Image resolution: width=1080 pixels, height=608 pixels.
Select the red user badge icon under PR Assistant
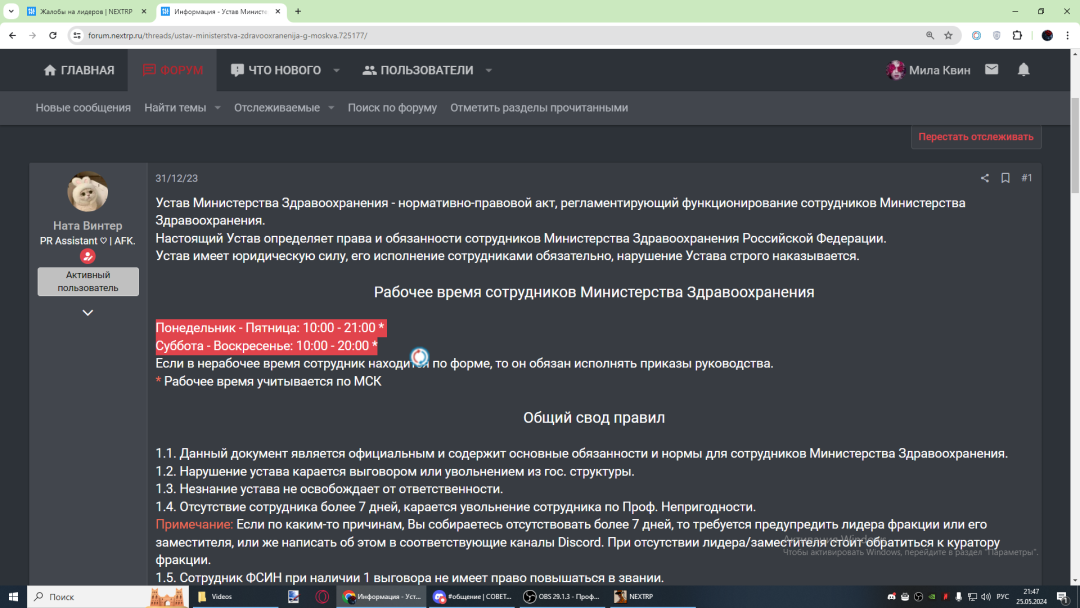point(87,257)
